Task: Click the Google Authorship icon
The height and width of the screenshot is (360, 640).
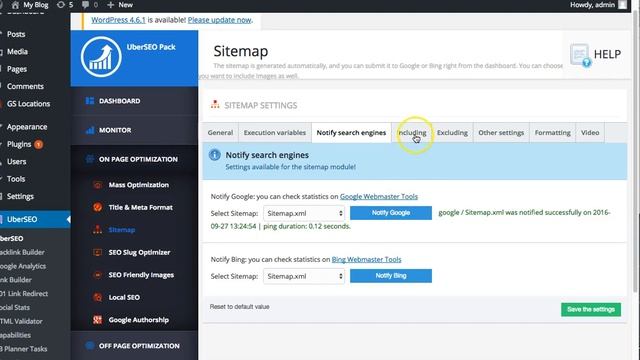Action: click(98, 320)
